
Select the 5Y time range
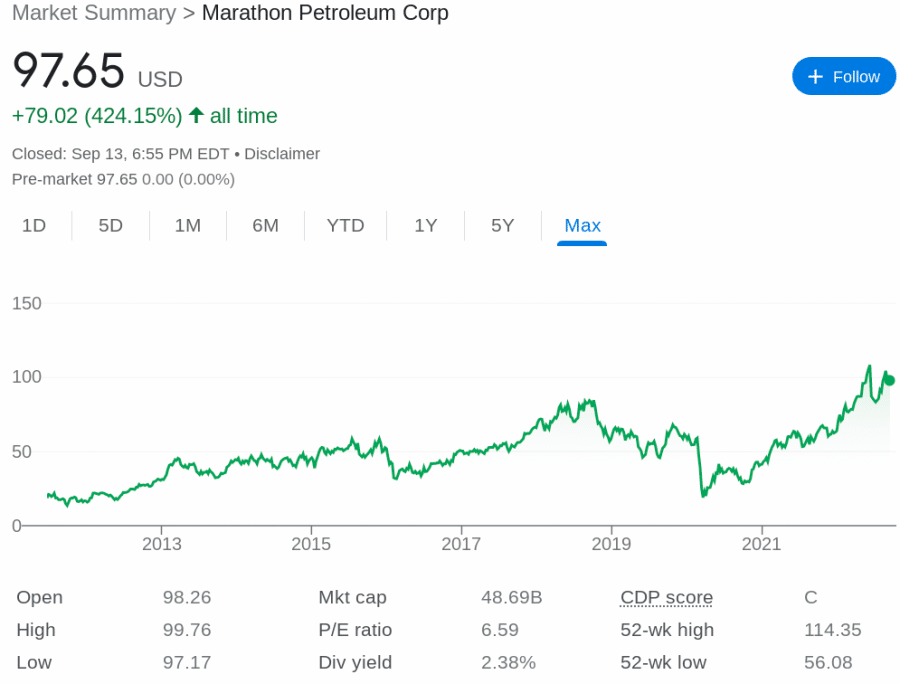pos(502,225)
